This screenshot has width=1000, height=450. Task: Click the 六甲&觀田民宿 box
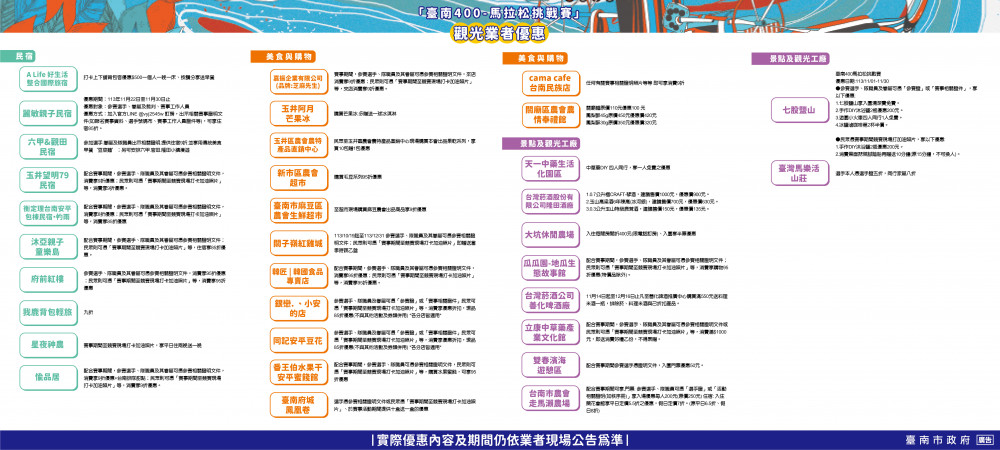(x=48, y=147)
